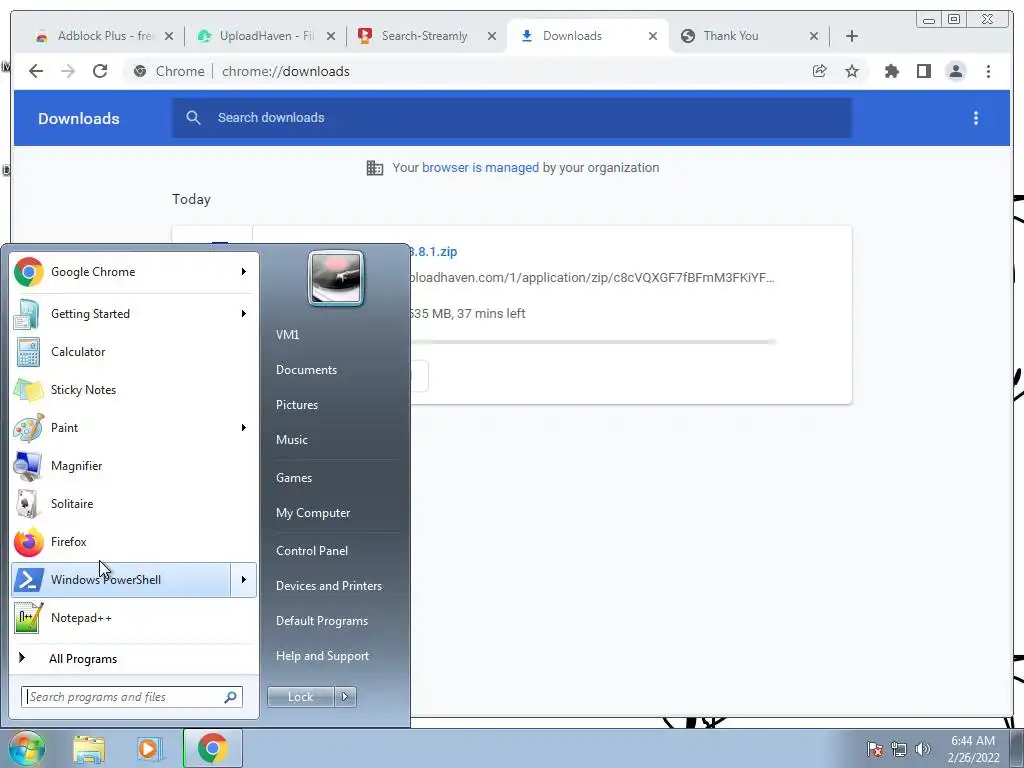1024x768 pixels.
Task: Open Windows Media Player taskbar icon
Action: pyautogui.click(x=148, y=748)
